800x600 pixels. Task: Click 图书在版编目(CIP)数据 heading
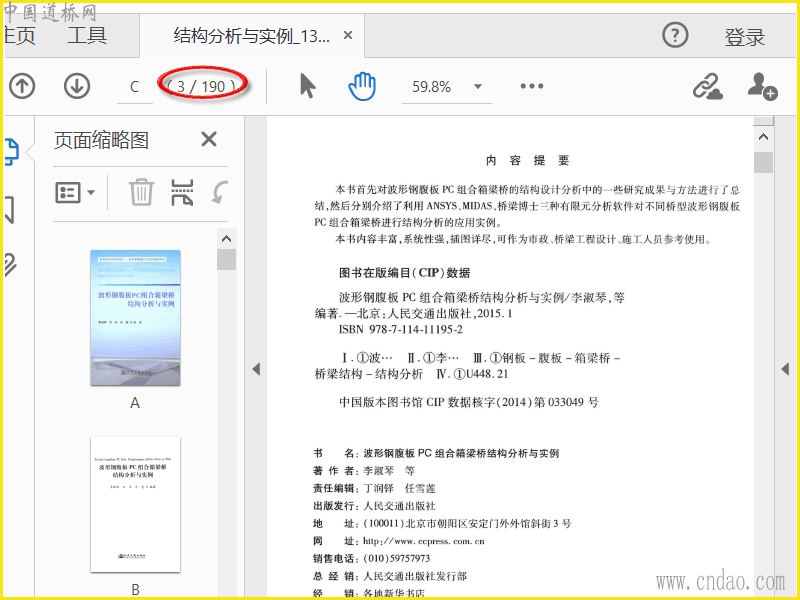[x=404, y=273]
